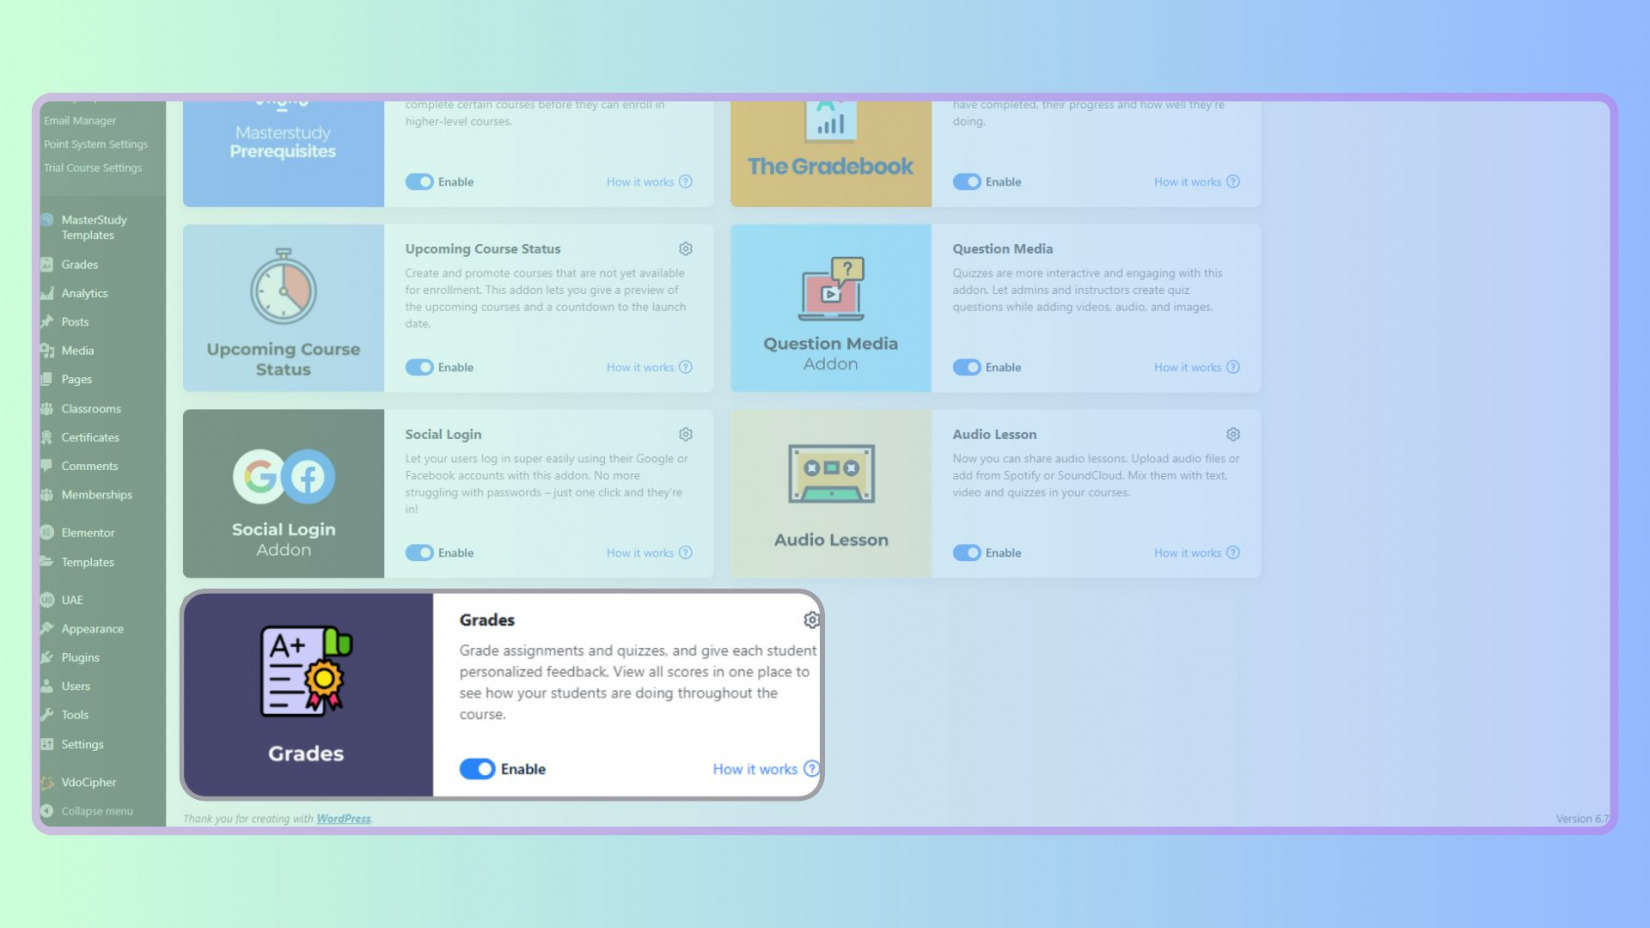
Task: Click Plugins icon in sidebar
Action: coord(47,657)
